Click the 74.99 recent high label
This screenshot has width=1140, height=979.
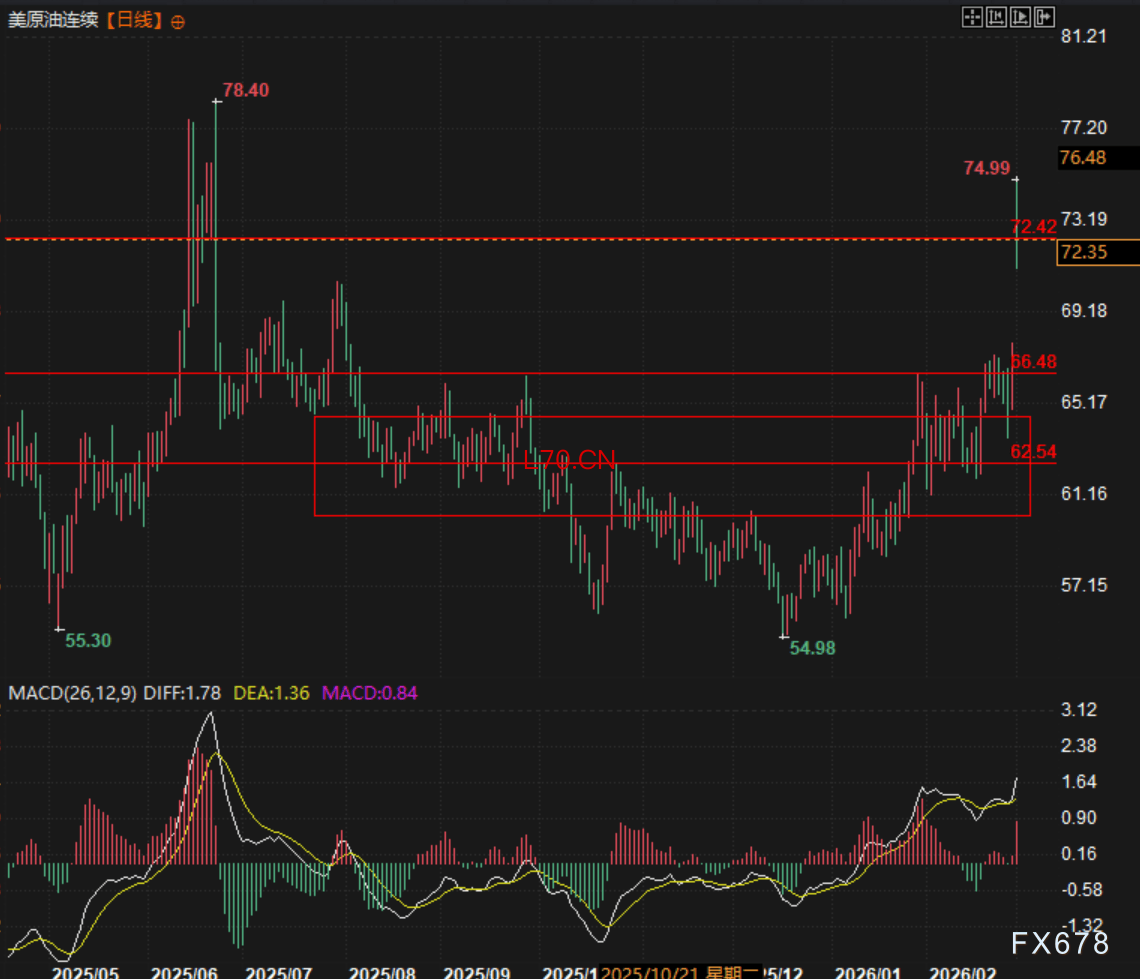pos(986,168)
